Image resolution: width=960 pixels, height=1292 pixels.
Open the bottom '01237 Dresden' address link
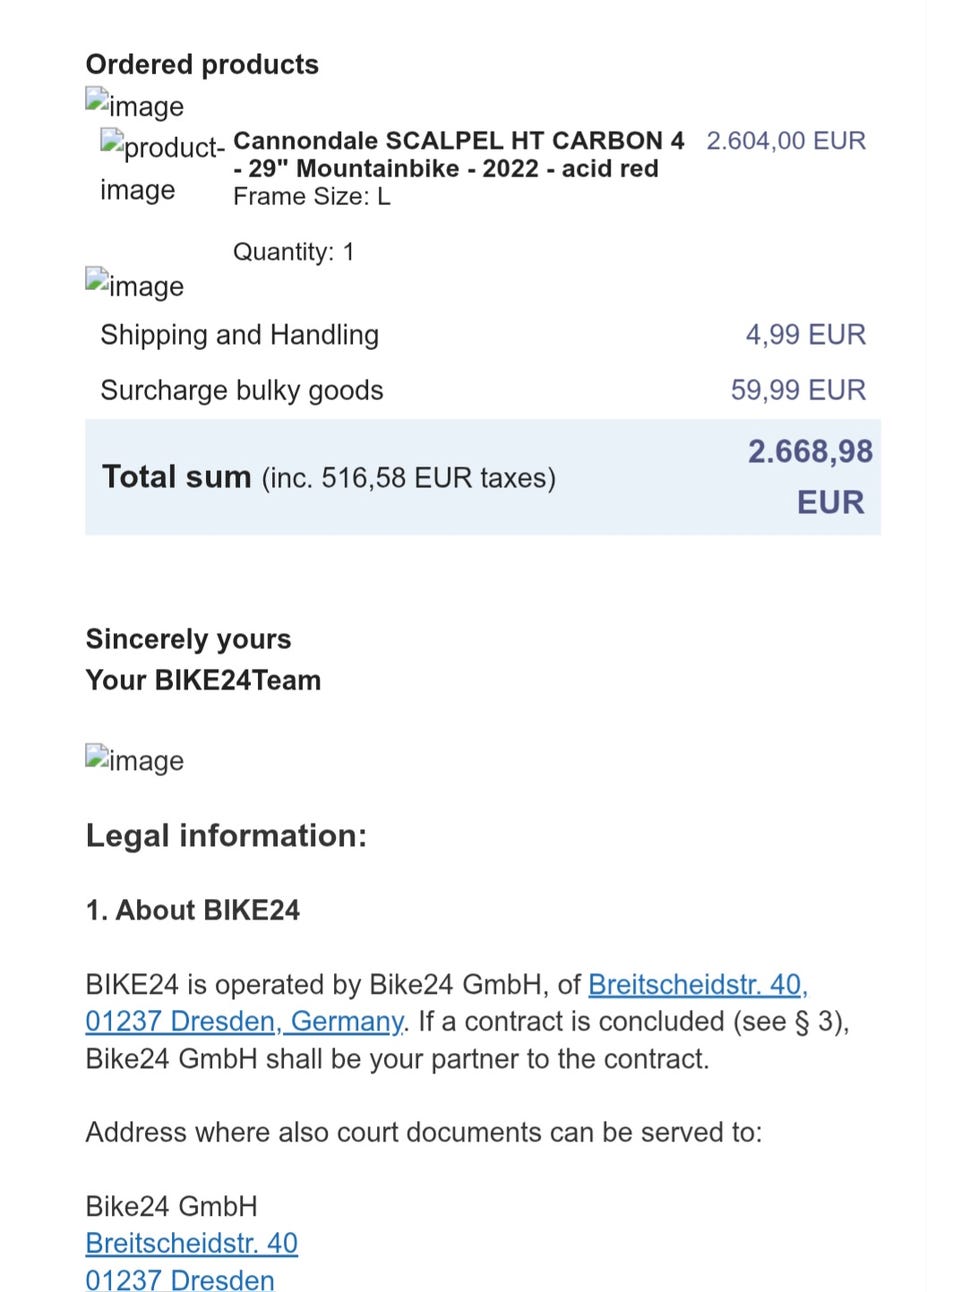[179, 1279]
